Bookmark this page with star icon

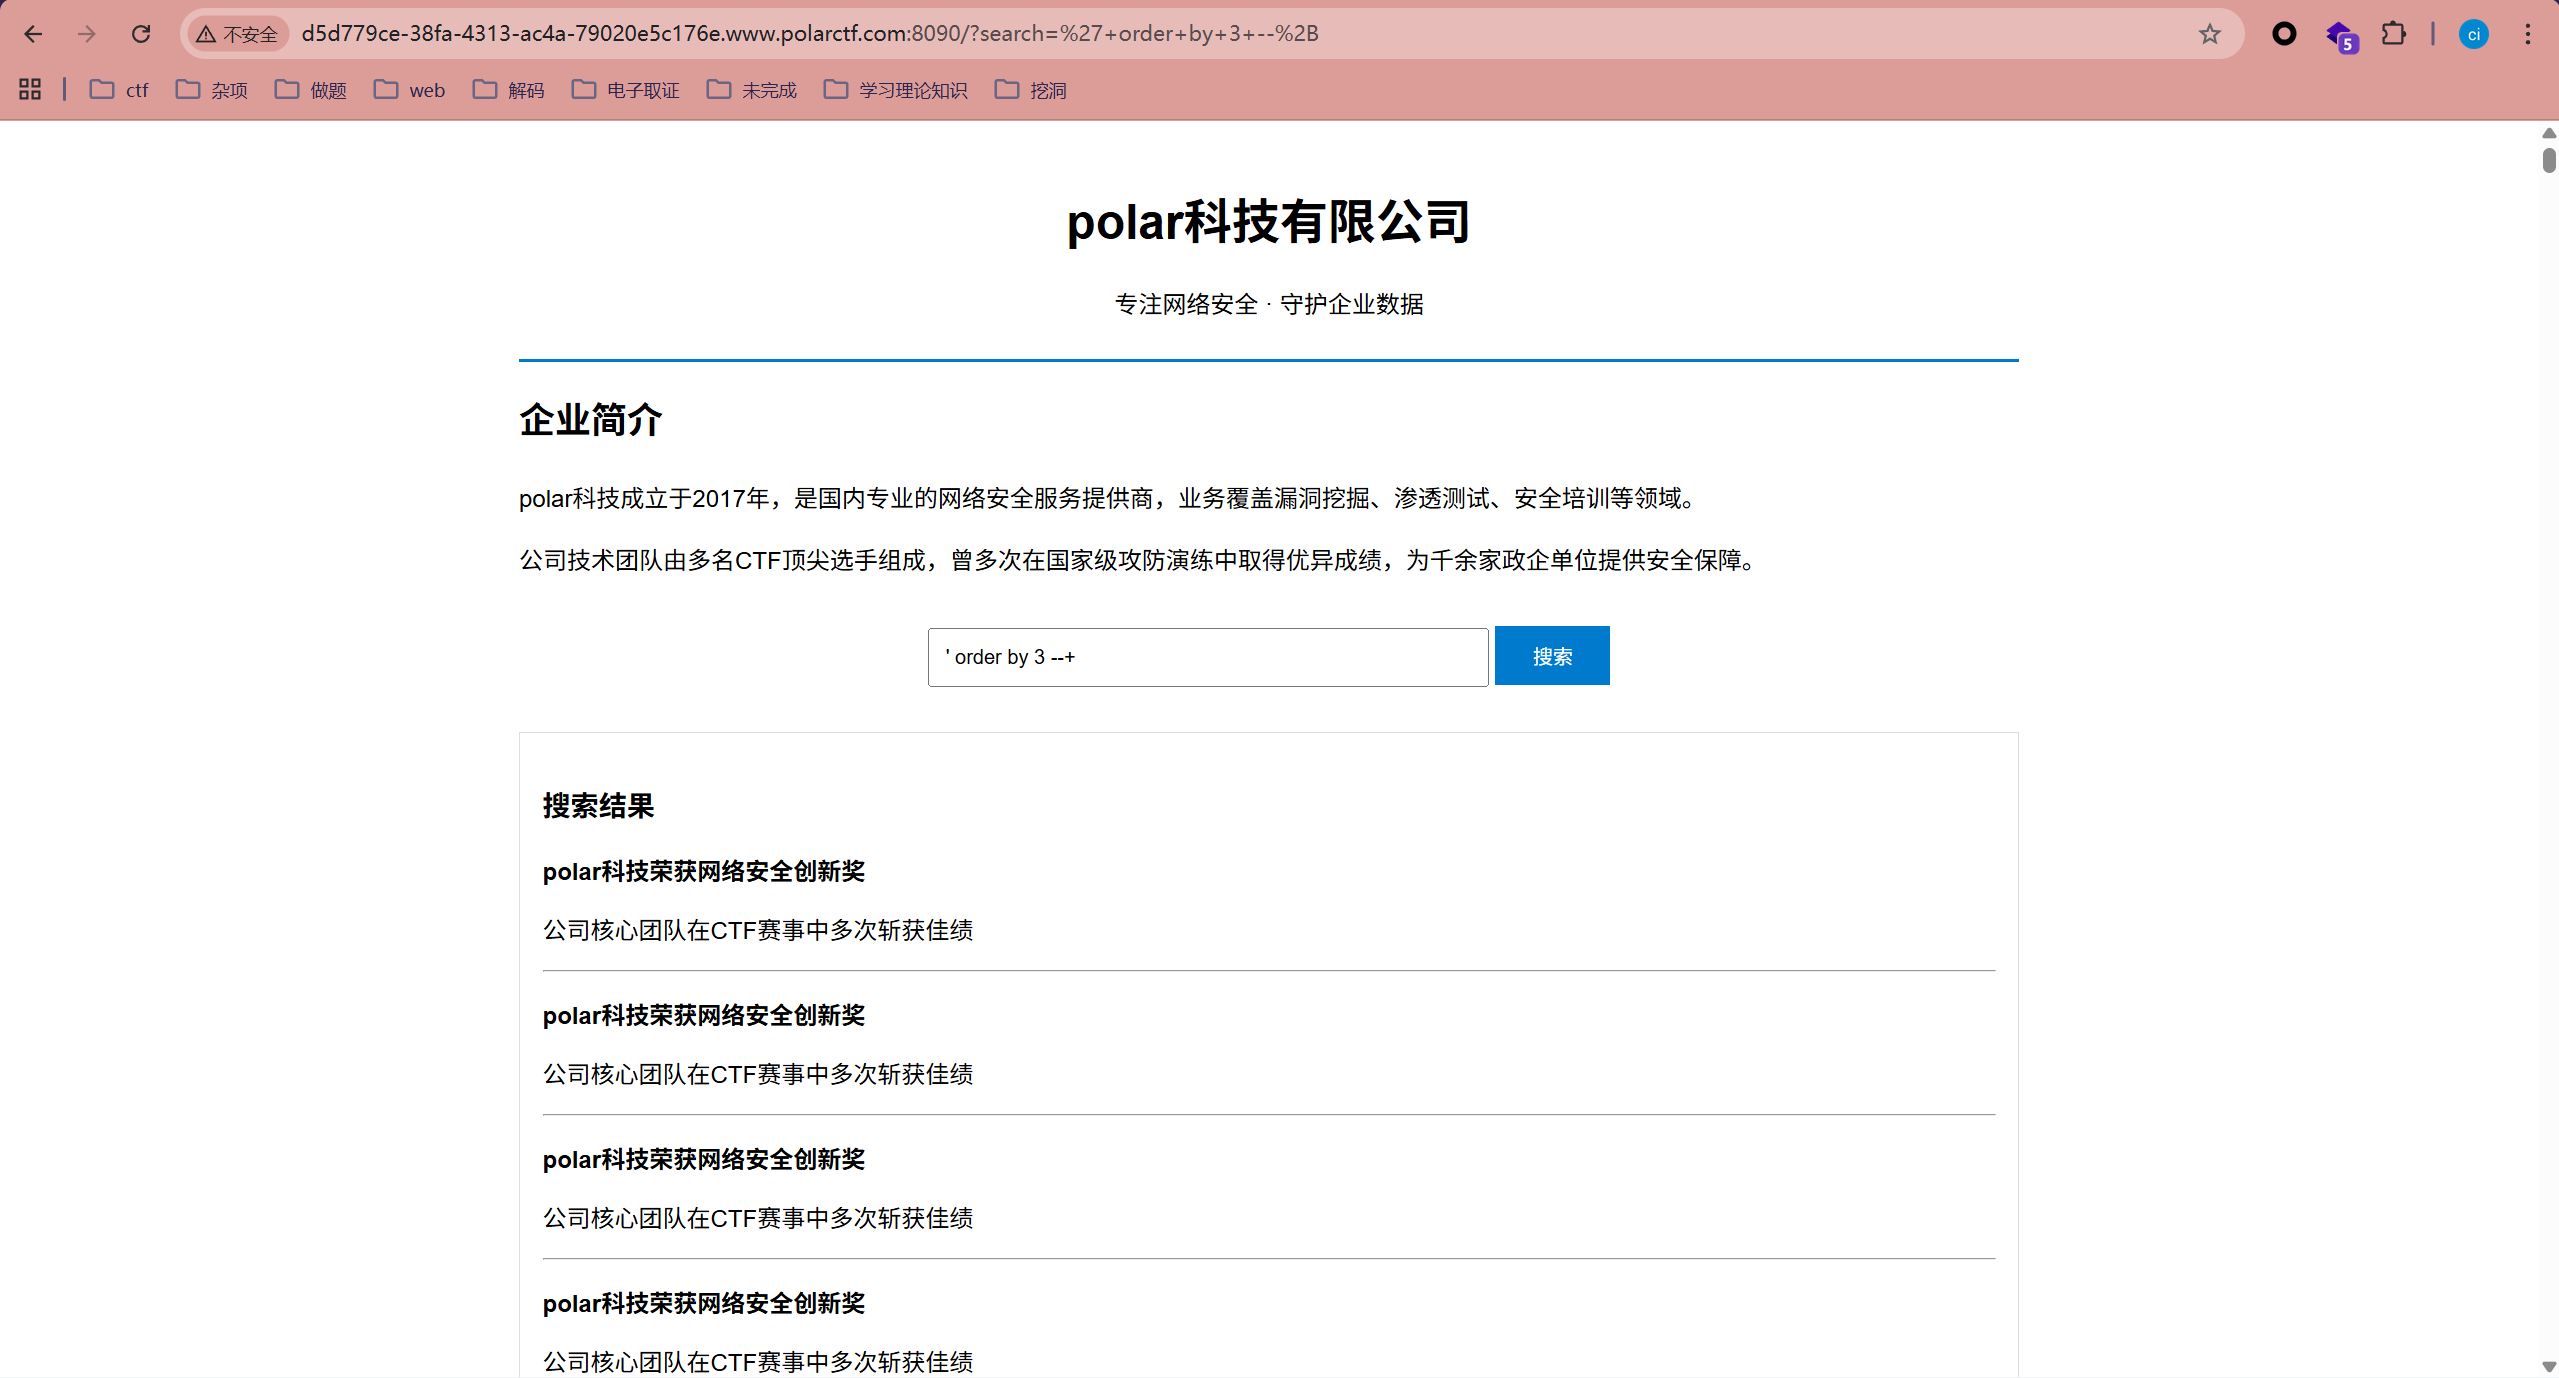tap(2209, 34)
